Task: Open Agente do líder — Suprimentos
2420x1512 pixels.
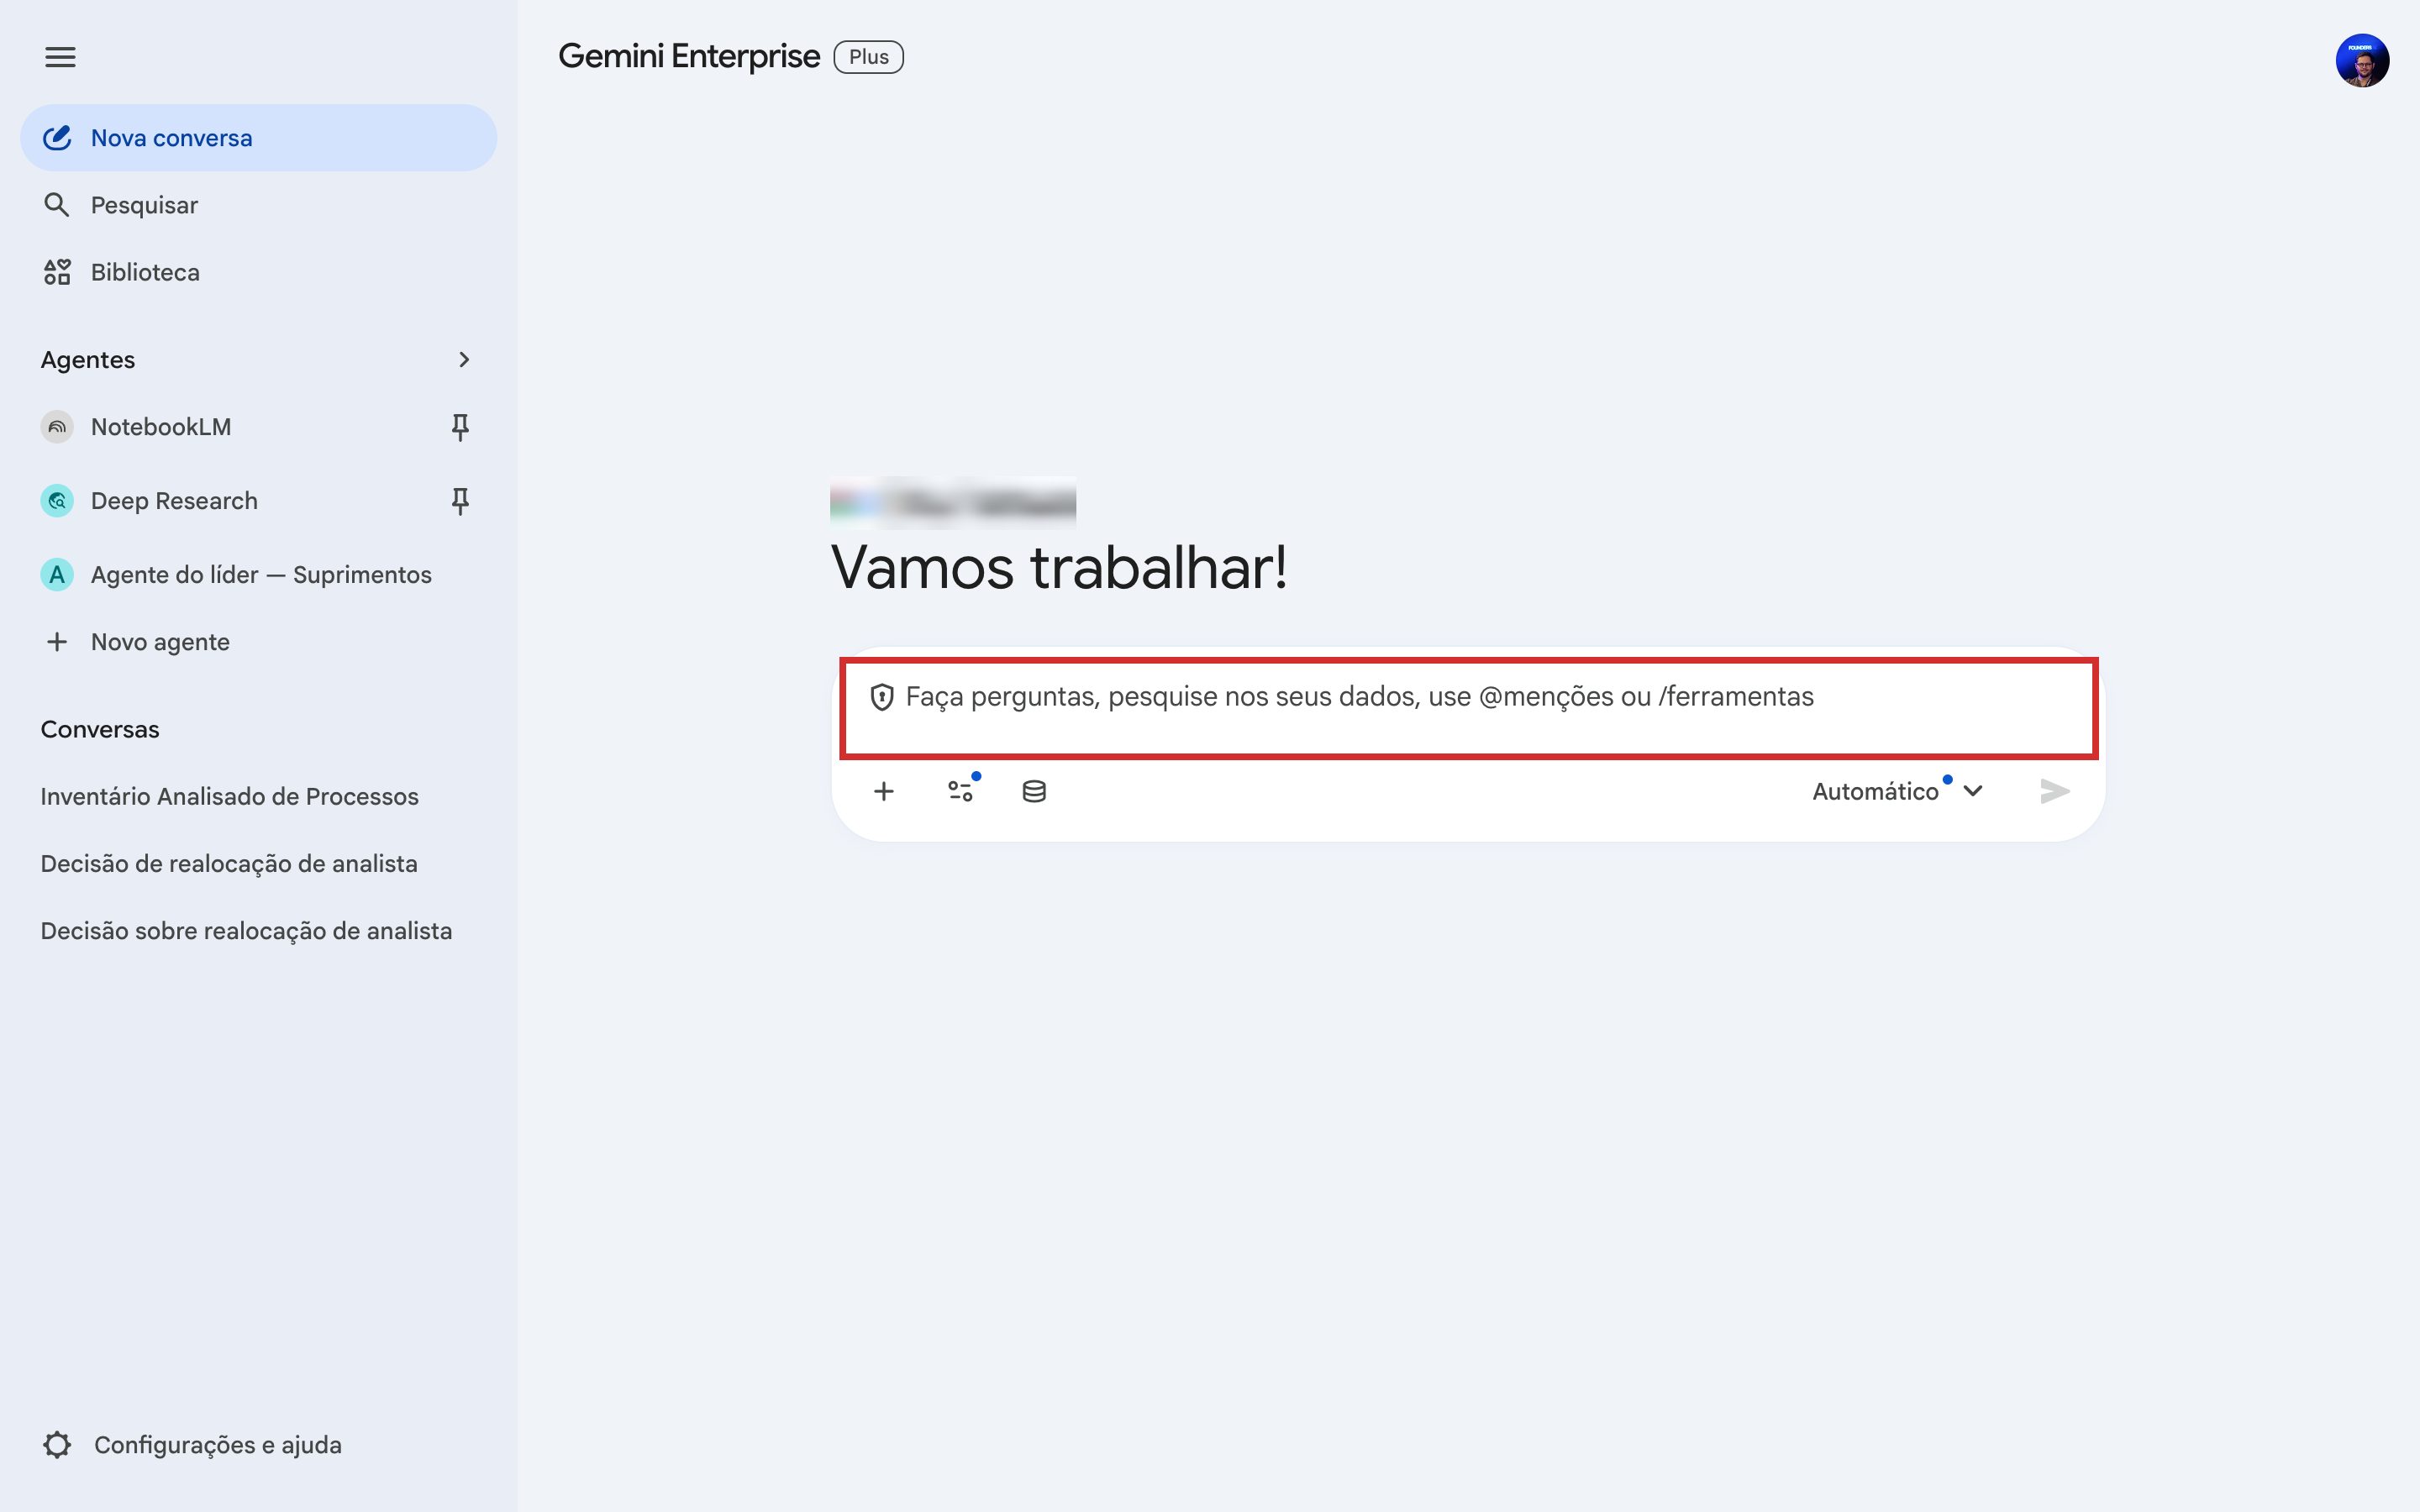Action: point(258,575)
